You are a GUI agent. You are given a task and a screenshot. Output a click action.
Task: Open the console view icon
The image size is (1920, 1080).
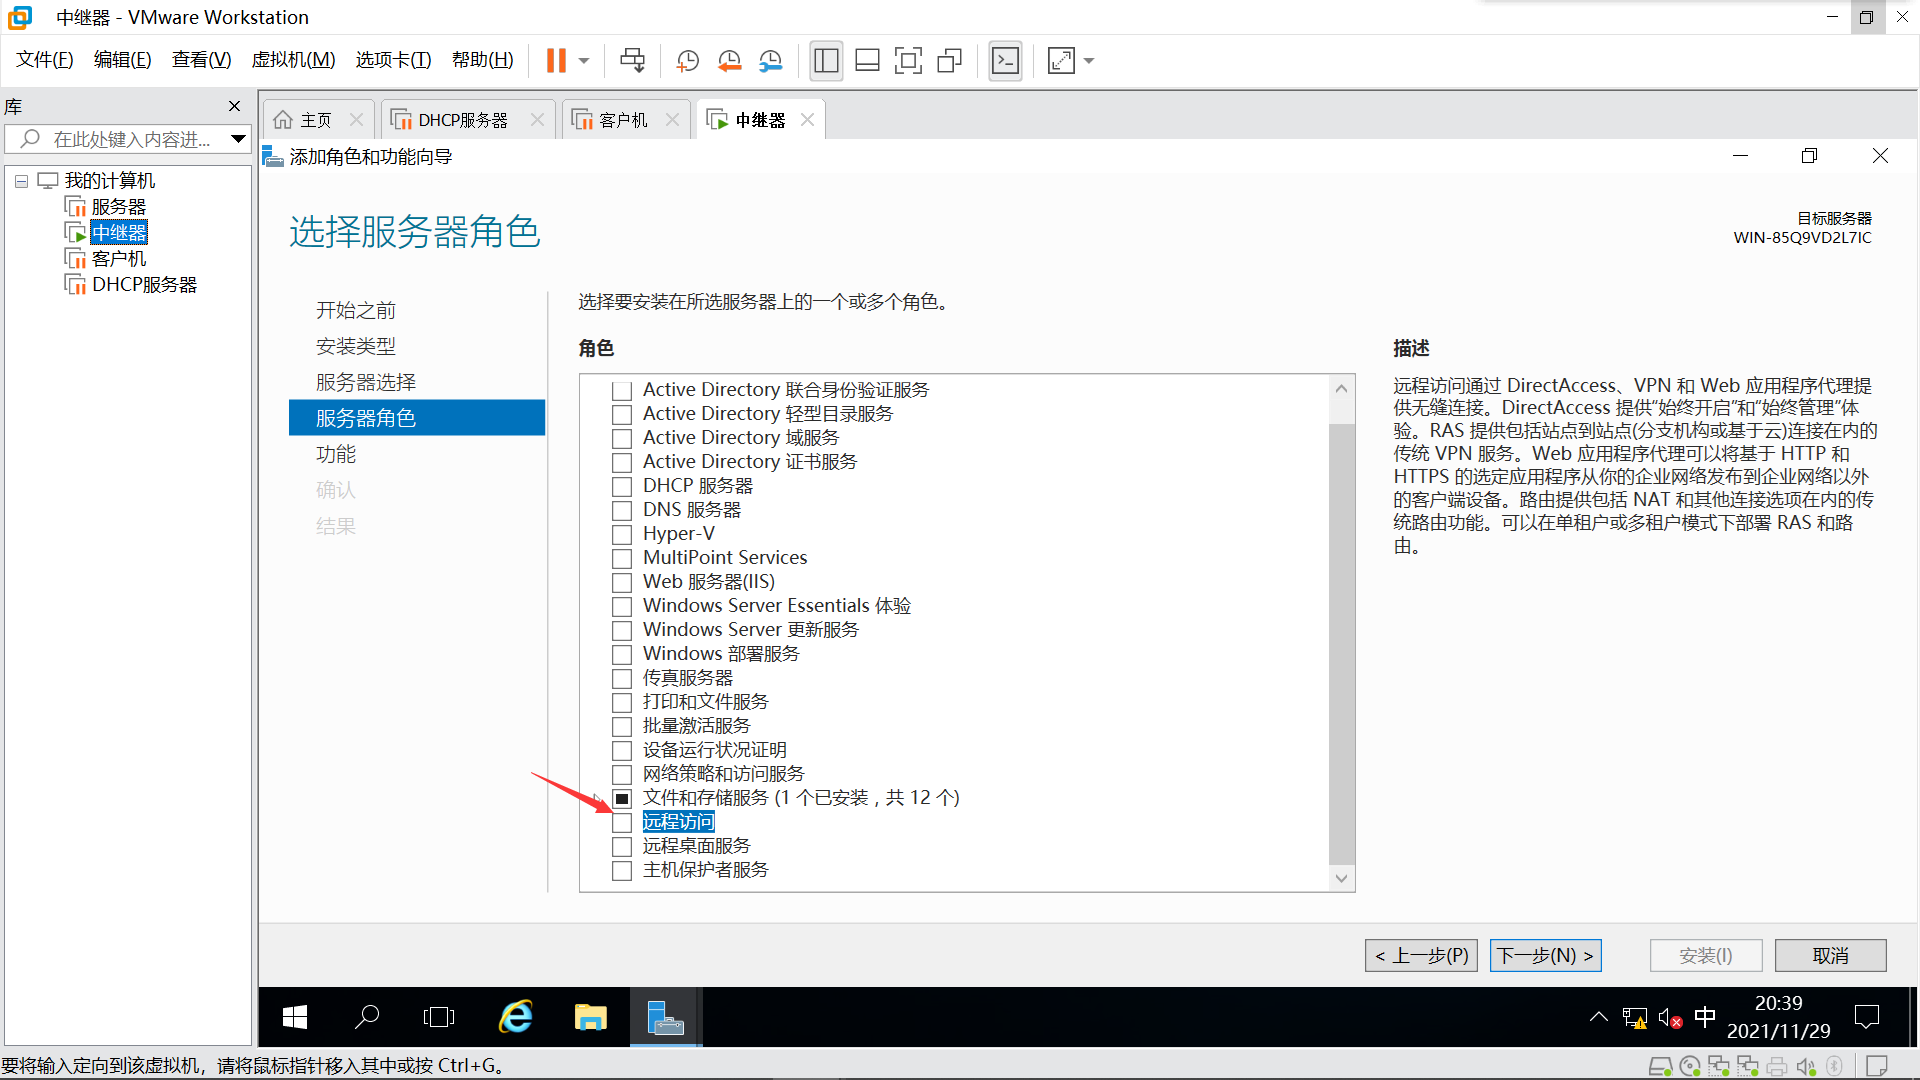(x=1005, y=61)
